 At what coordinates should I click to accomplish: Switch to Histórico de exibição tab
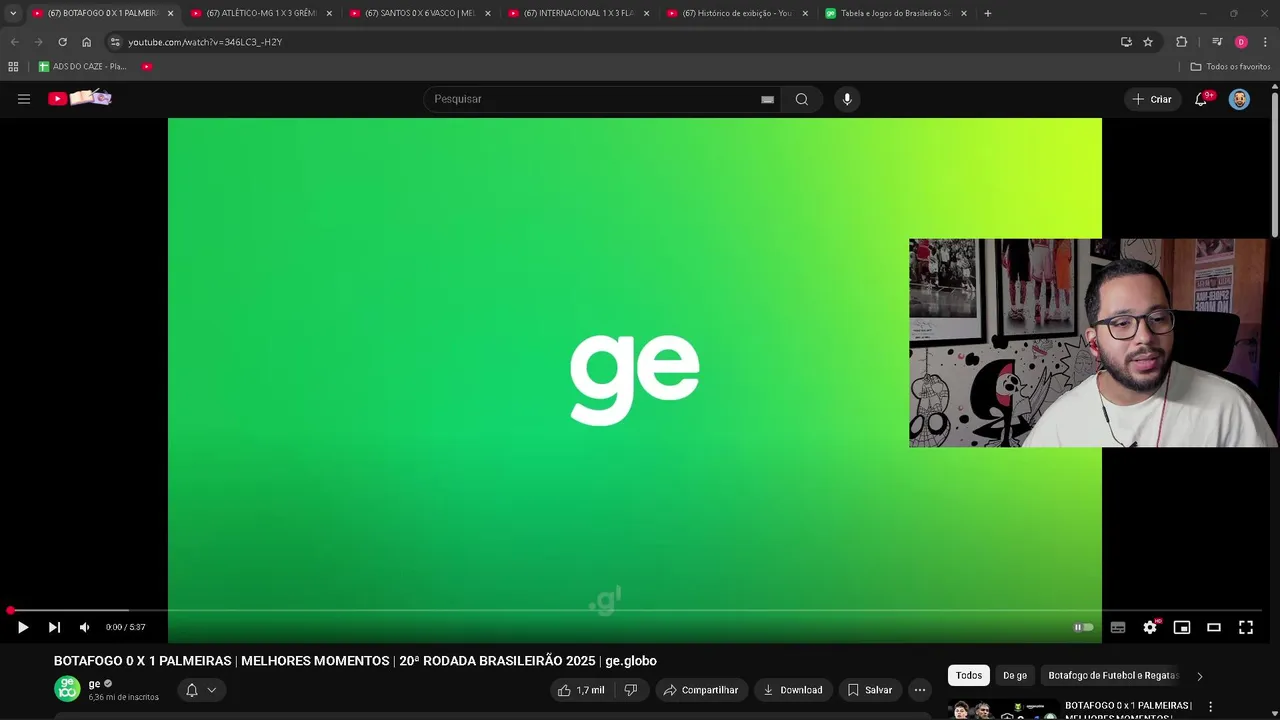(x=737, y=13)
